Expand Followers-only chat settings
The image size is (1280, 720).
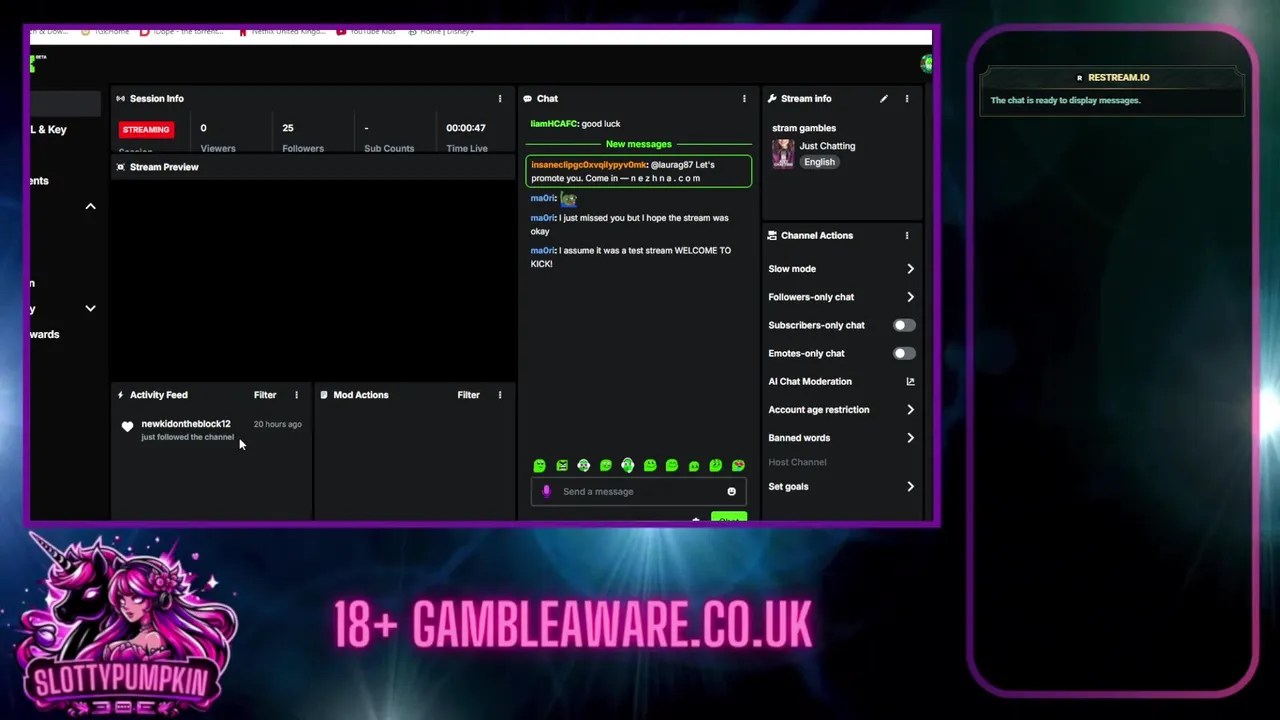click(x=910, y=297)
